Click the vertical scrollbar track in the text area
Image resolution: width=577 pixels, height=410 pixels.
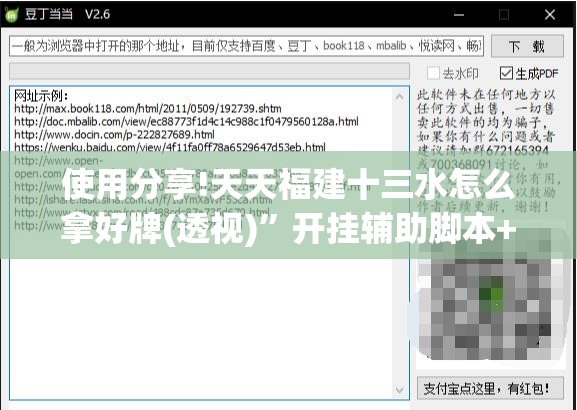click(x=400, y=243)
